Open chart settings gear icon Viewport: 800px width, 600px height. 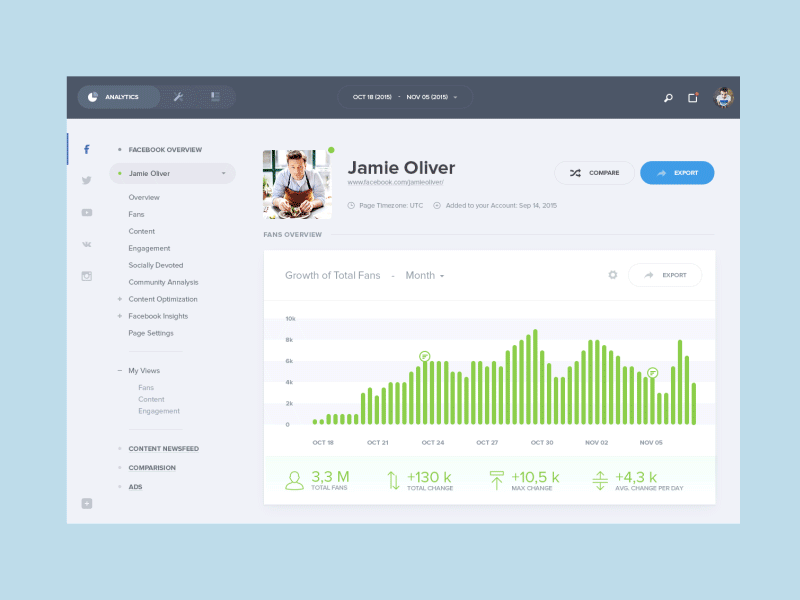[x=612, y=275]
